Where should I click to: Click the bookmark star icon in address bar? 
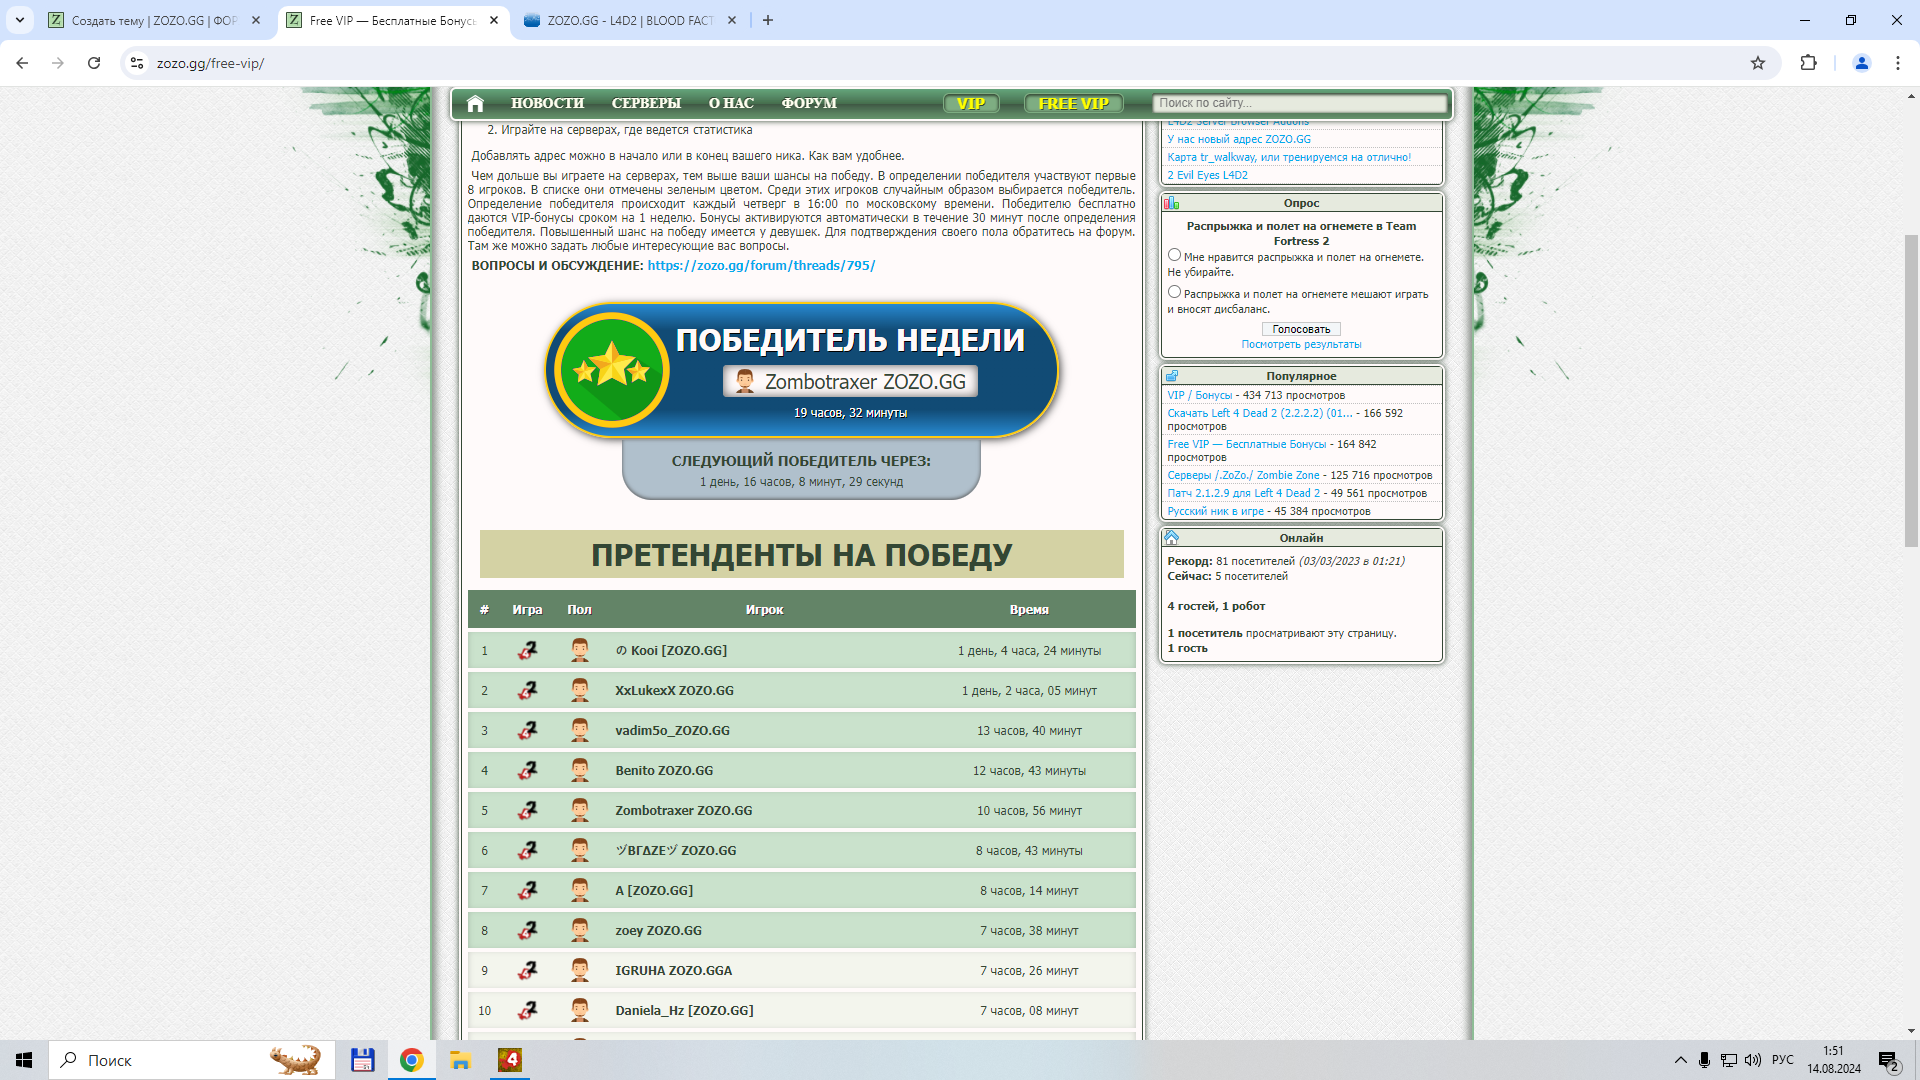click(1758, 63)
